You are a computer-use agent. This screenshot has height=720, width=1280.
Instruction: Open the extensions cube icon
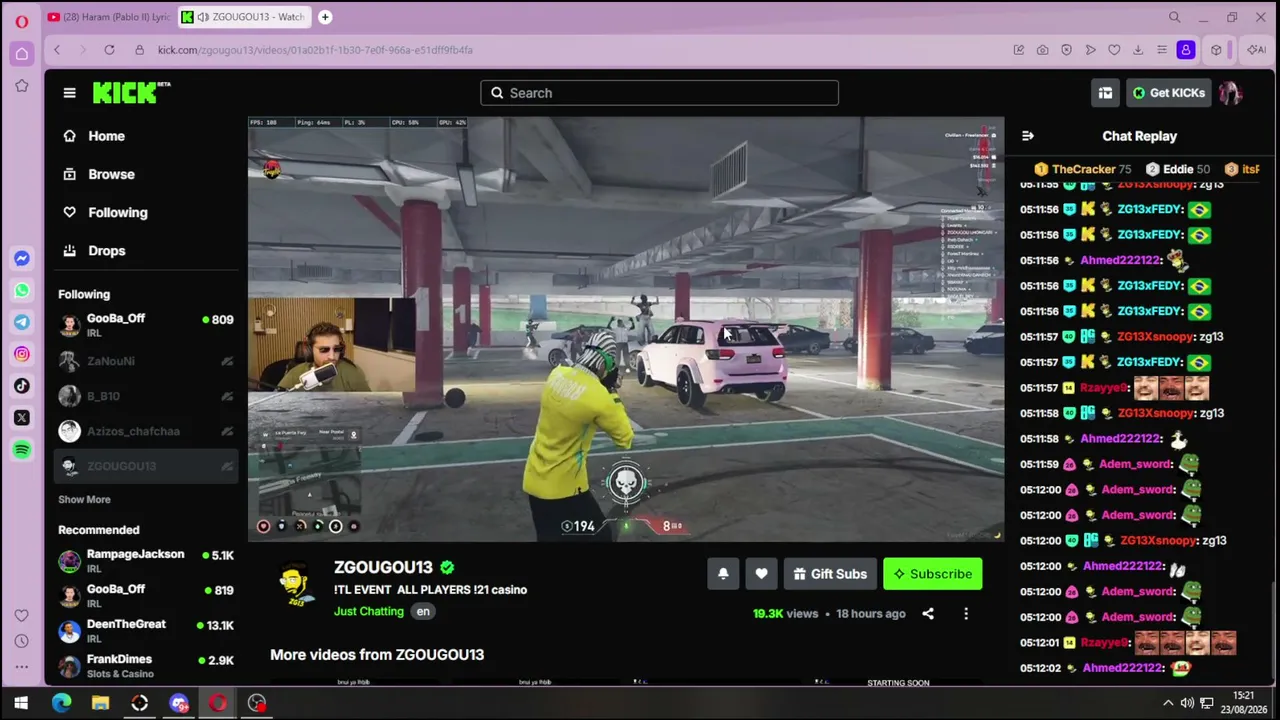1216,50
